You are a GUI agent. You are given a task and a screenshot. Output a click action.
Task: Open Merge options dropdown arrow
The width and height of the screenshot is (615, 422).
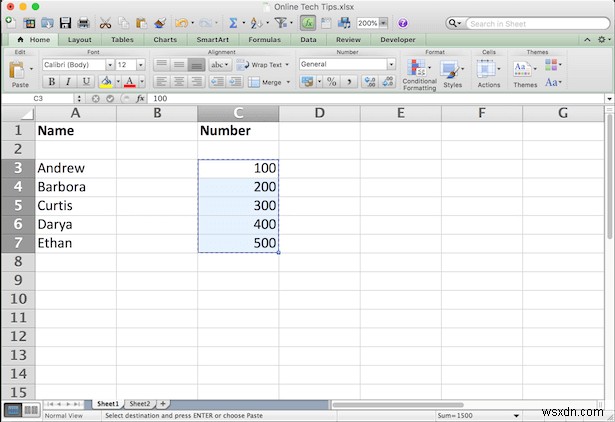tap(288, 82)
